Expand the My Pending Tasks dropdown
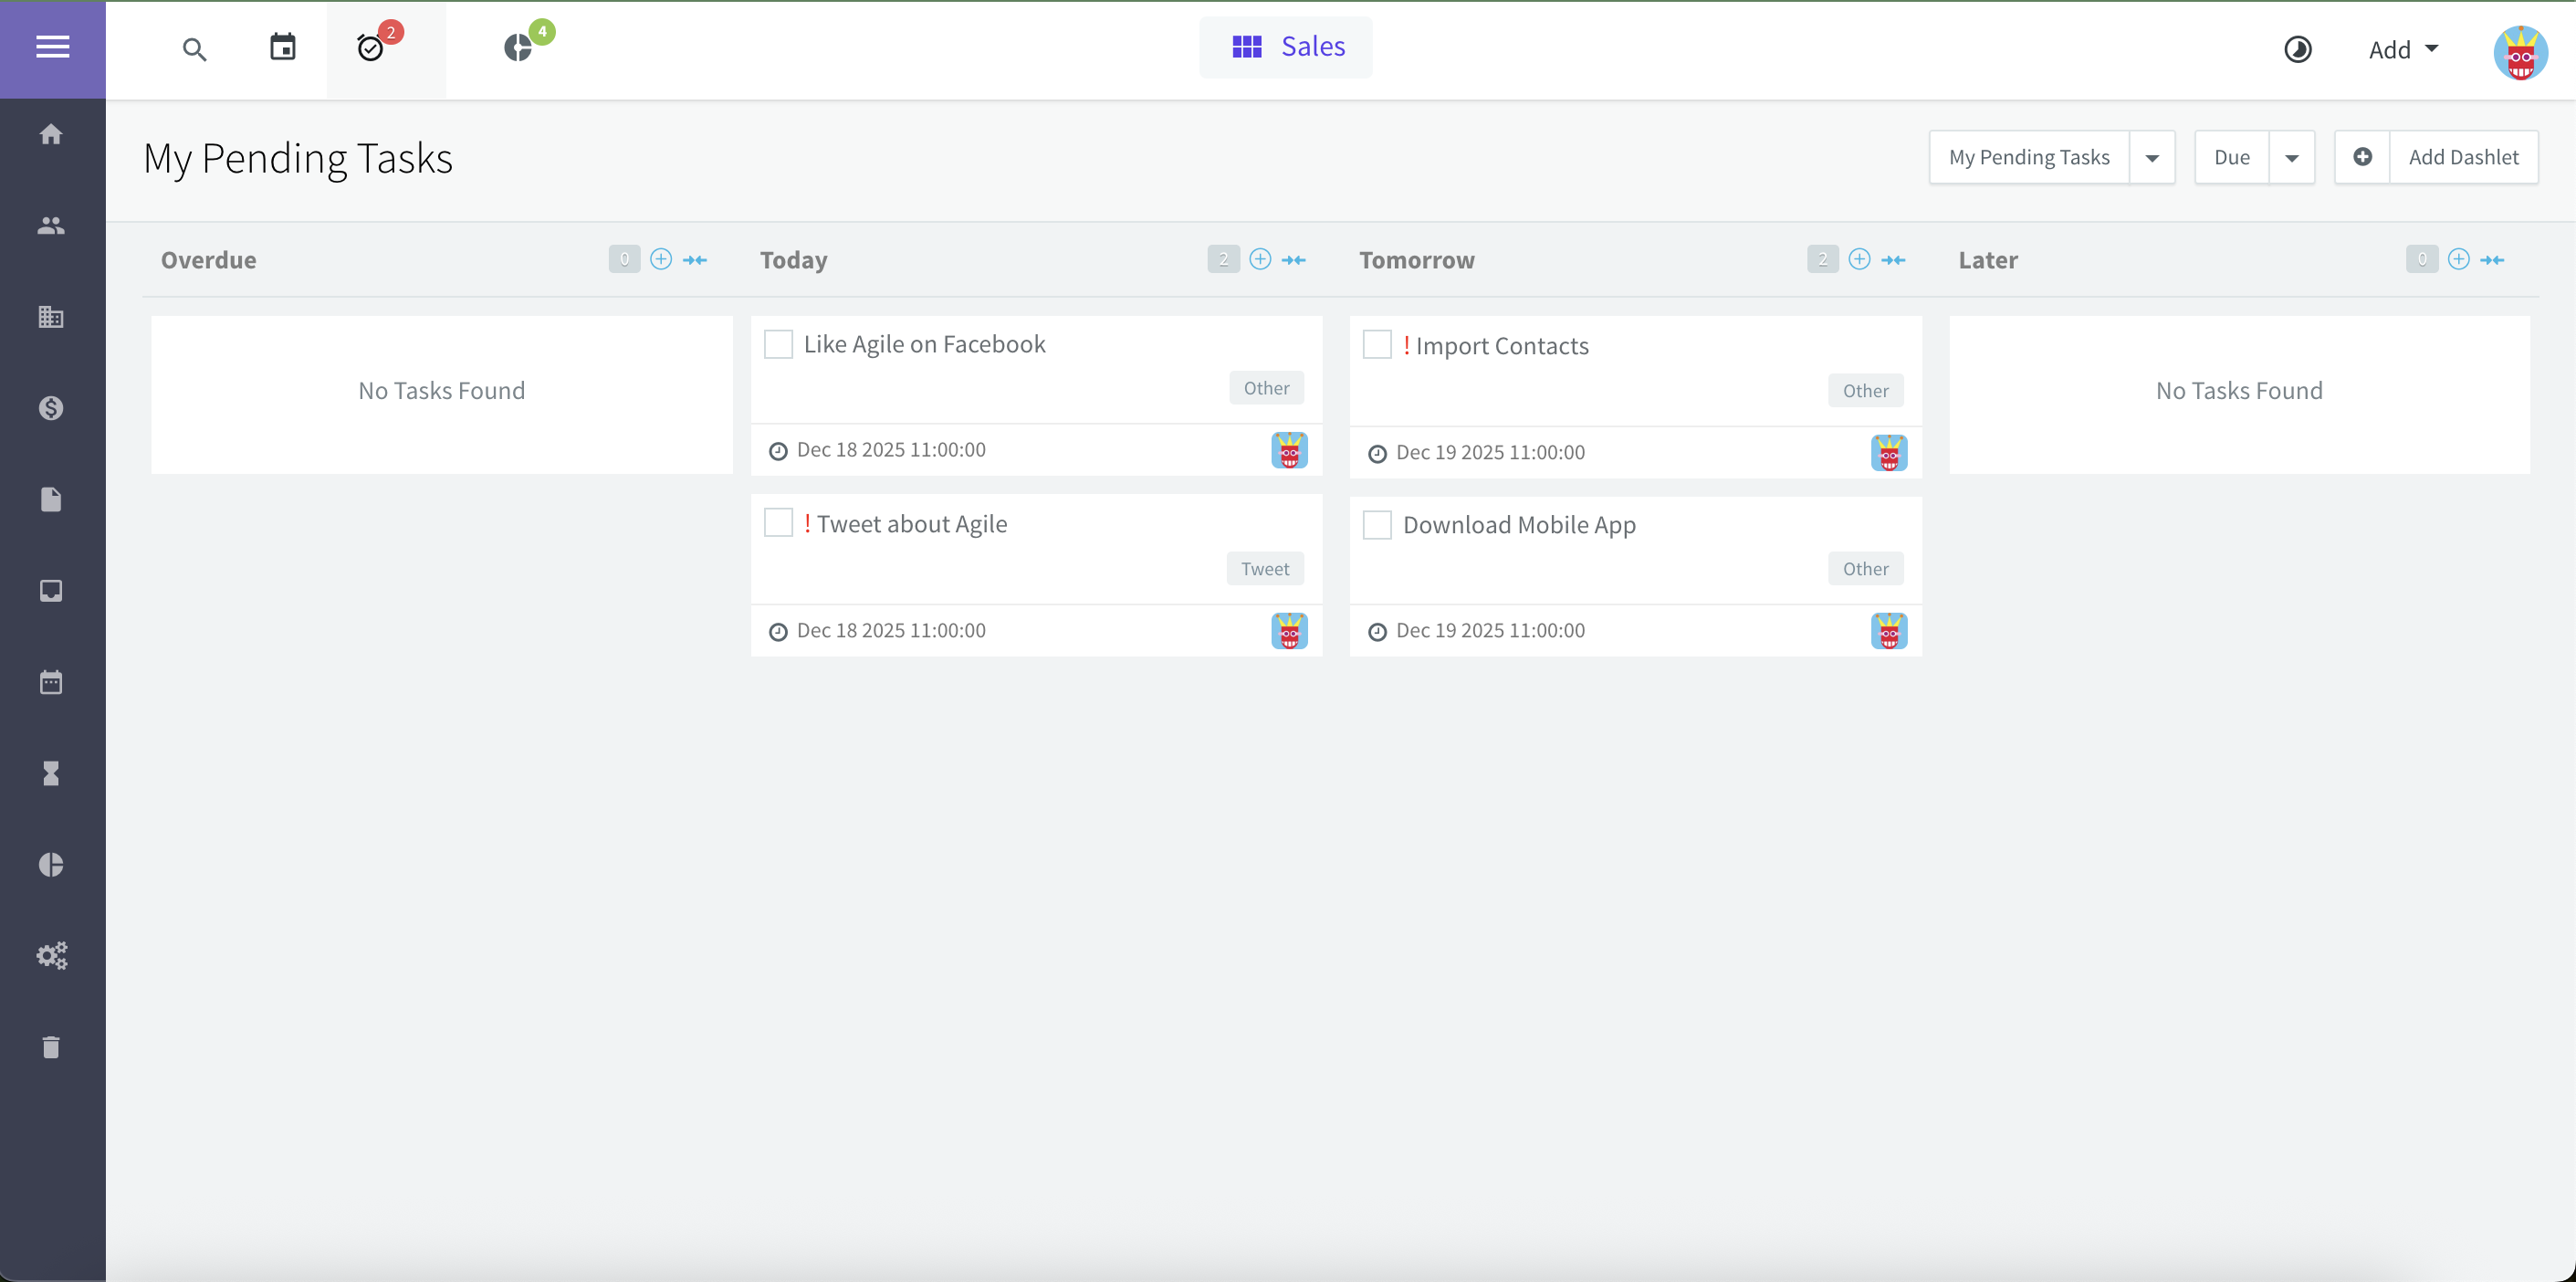The height and width of the screenshot is (1282, 2576). coord(2153,157)
